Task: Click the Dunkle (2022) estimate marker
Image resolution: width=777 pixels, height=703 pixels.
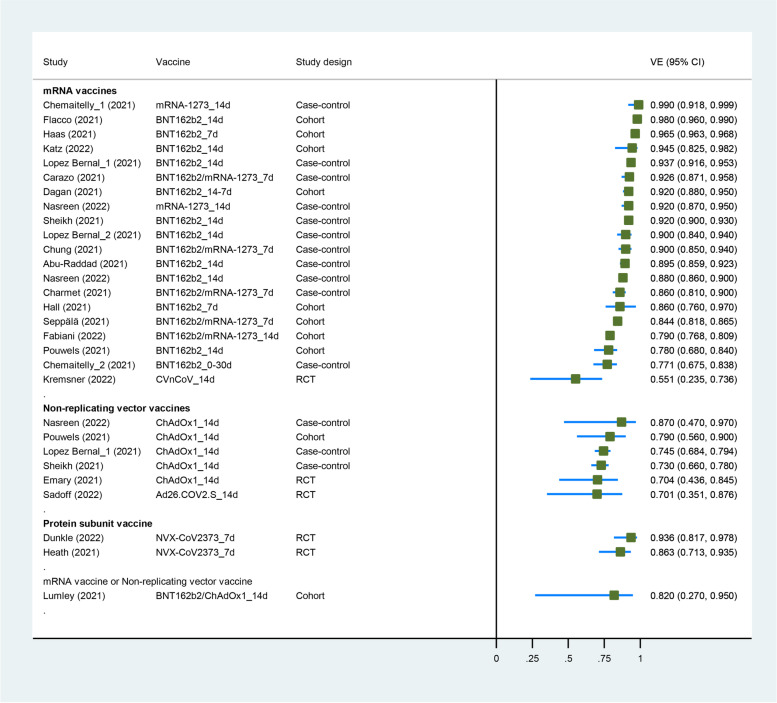Action: (x=631, y=537)
